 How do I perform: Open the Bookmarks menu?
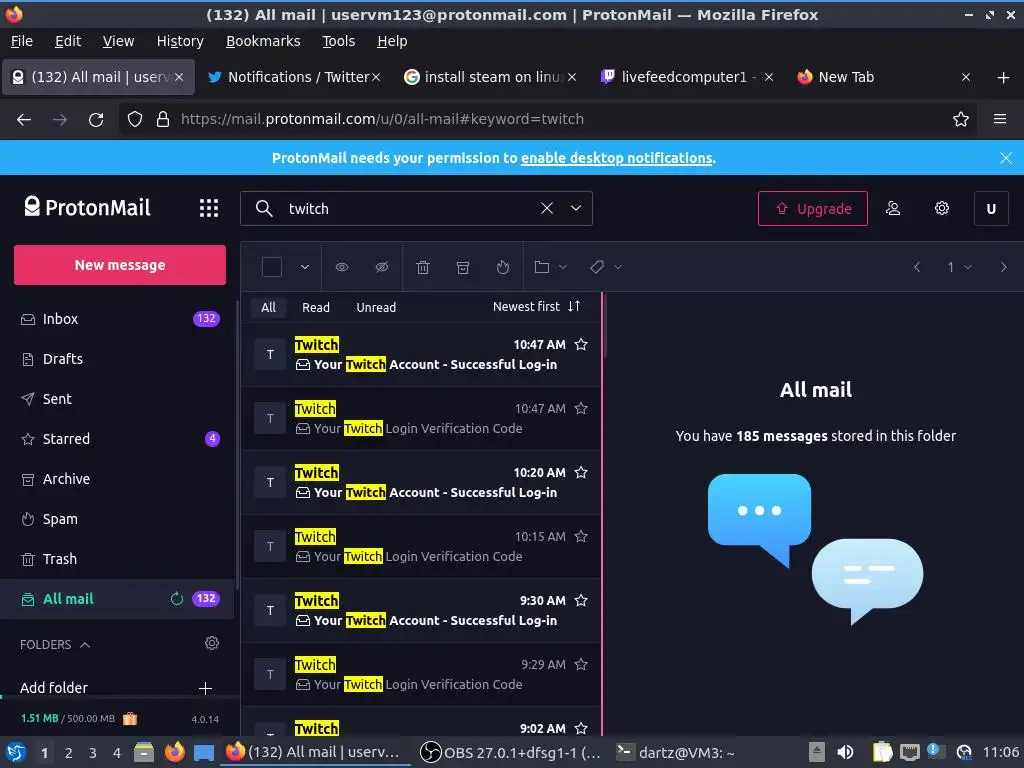point(263,41)
